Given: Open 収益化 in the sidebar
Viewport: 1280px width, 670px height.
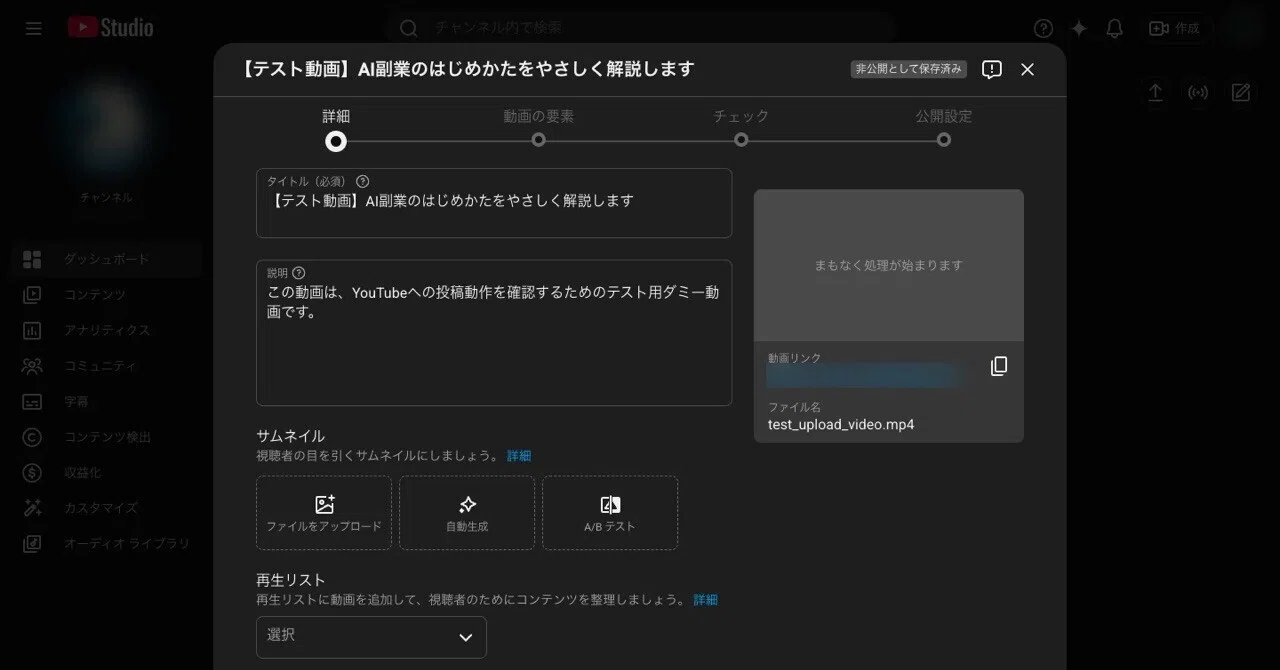Looking at the screenshot, I should 107,472.
